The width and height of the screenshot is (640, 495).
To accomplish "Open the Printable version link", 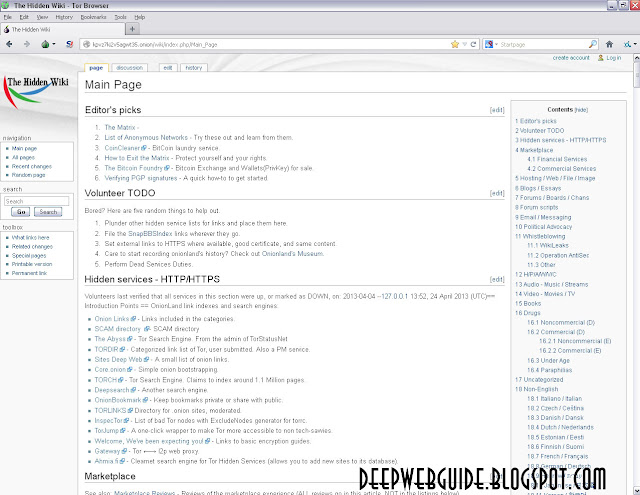I will 32,264.
